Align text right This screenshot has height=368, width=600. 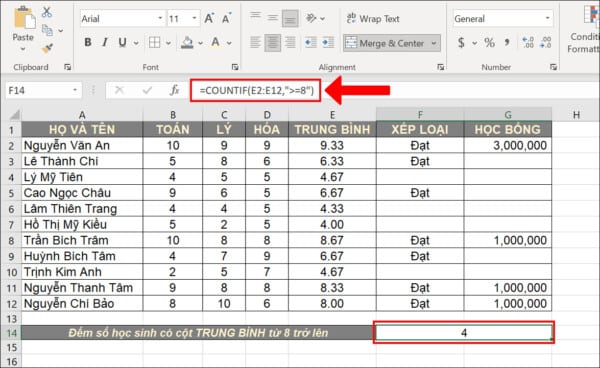point(290,42)
